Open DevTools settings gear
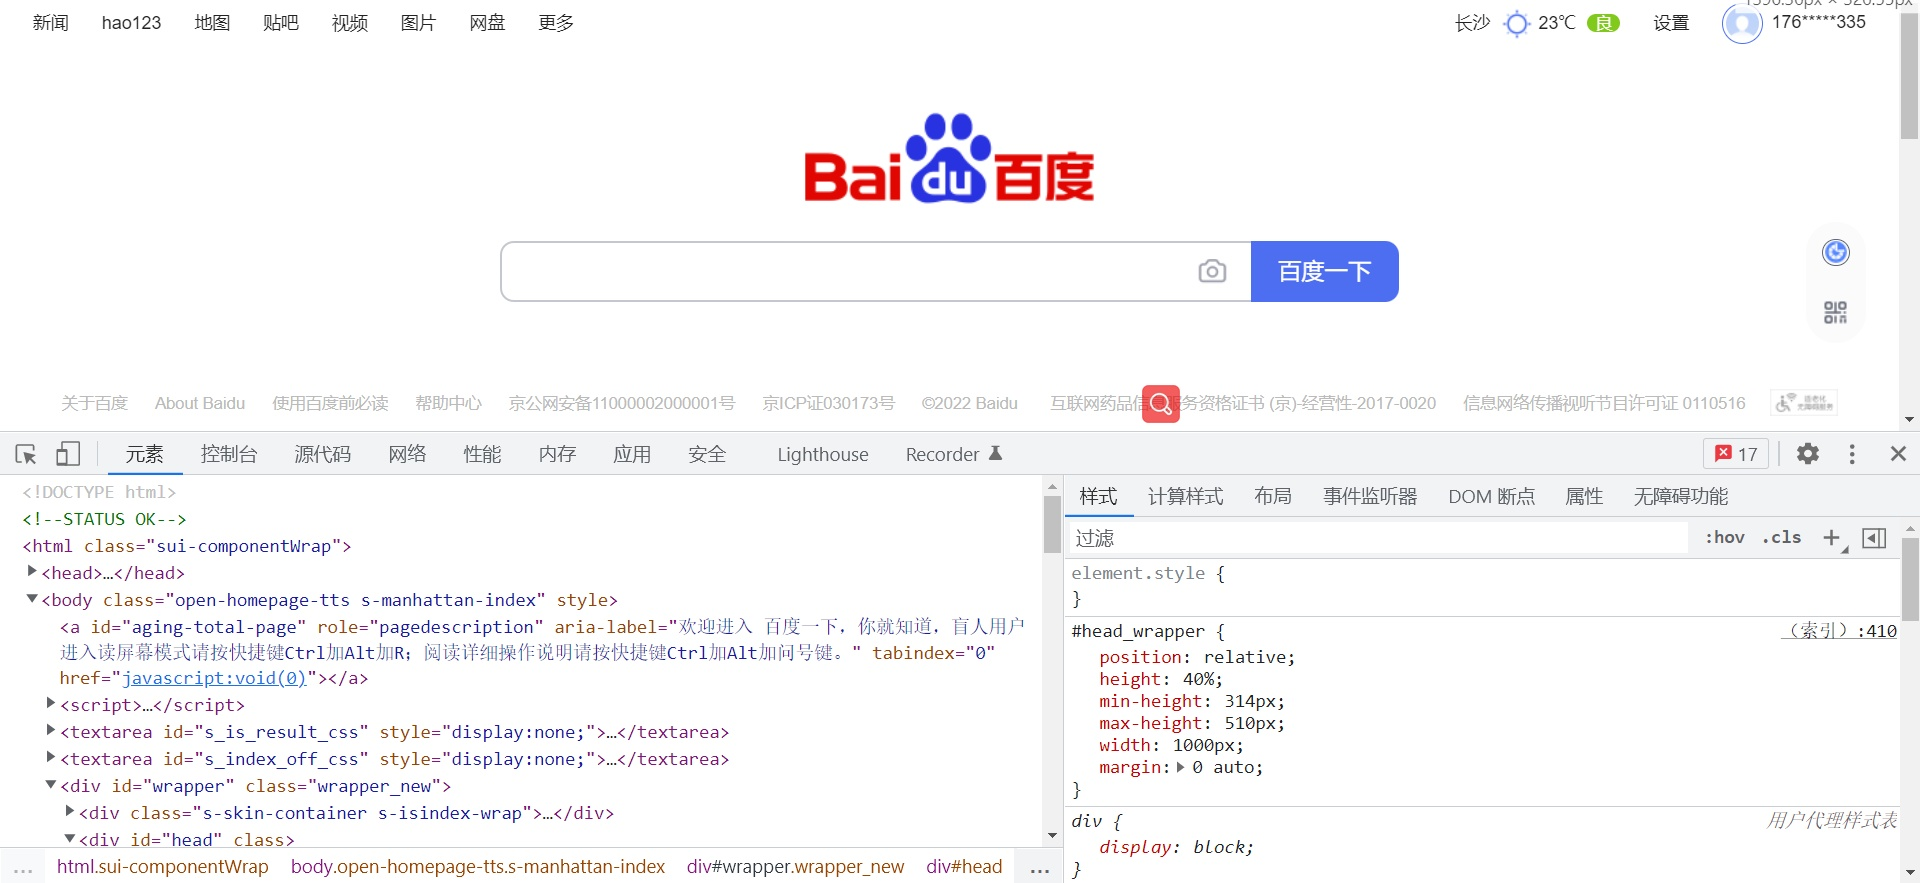The height and width of the screenshot is (883, 1920). [x=1808, y=454]
